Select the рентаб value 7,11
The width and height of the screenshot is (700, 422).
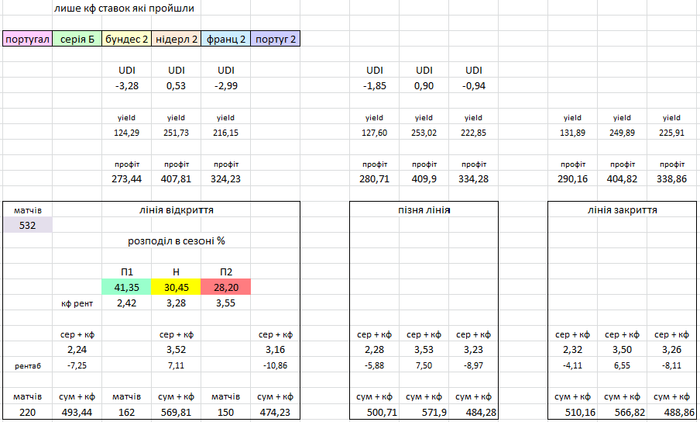tap(176, 365)
